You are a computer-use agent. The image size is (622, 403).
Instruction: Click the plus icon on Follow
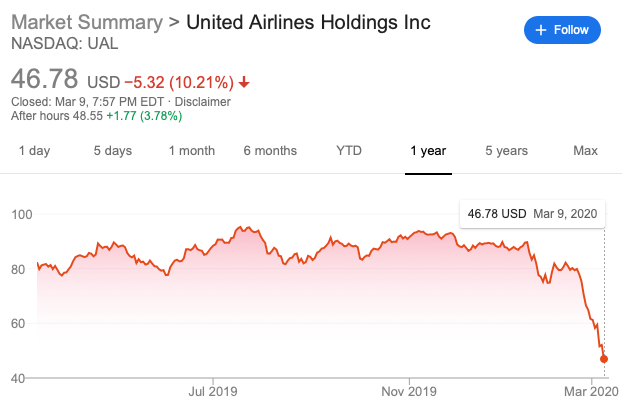click(x=542, y=30)
